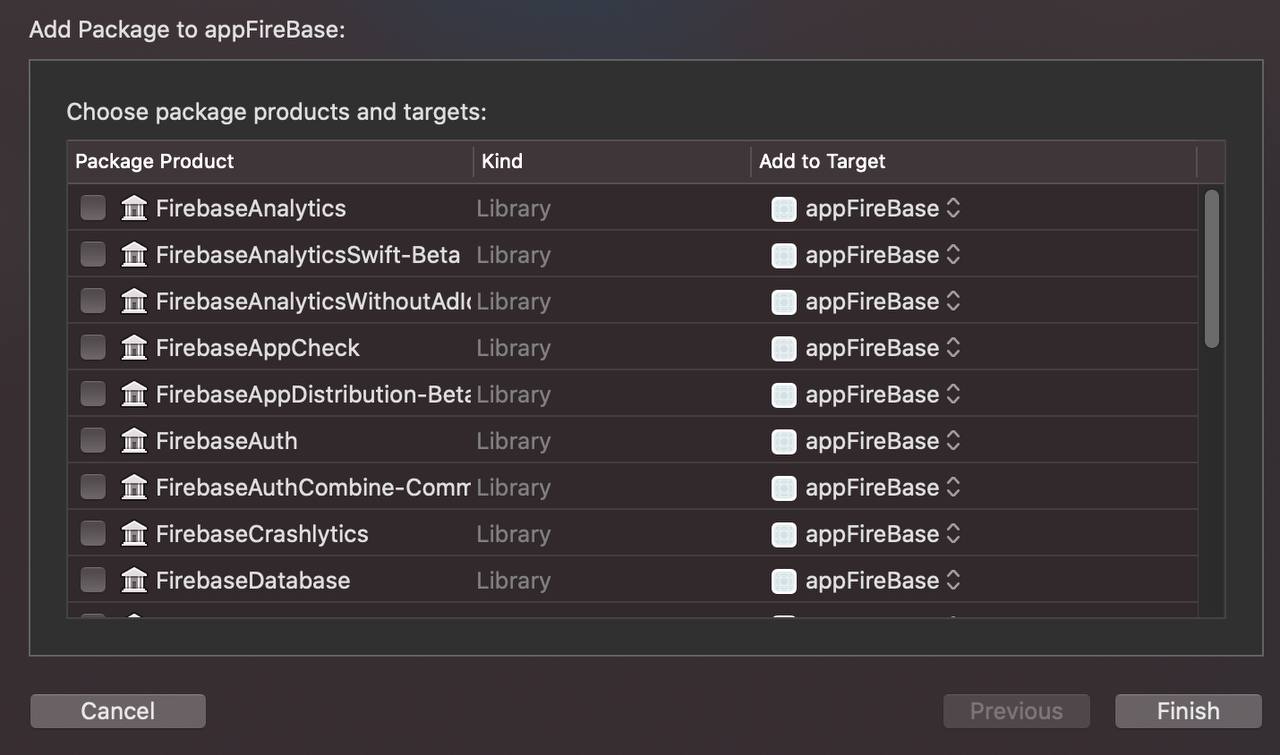
Task: Click the app target icon in FirebaseAnalytics row
Action: point(784,209)
